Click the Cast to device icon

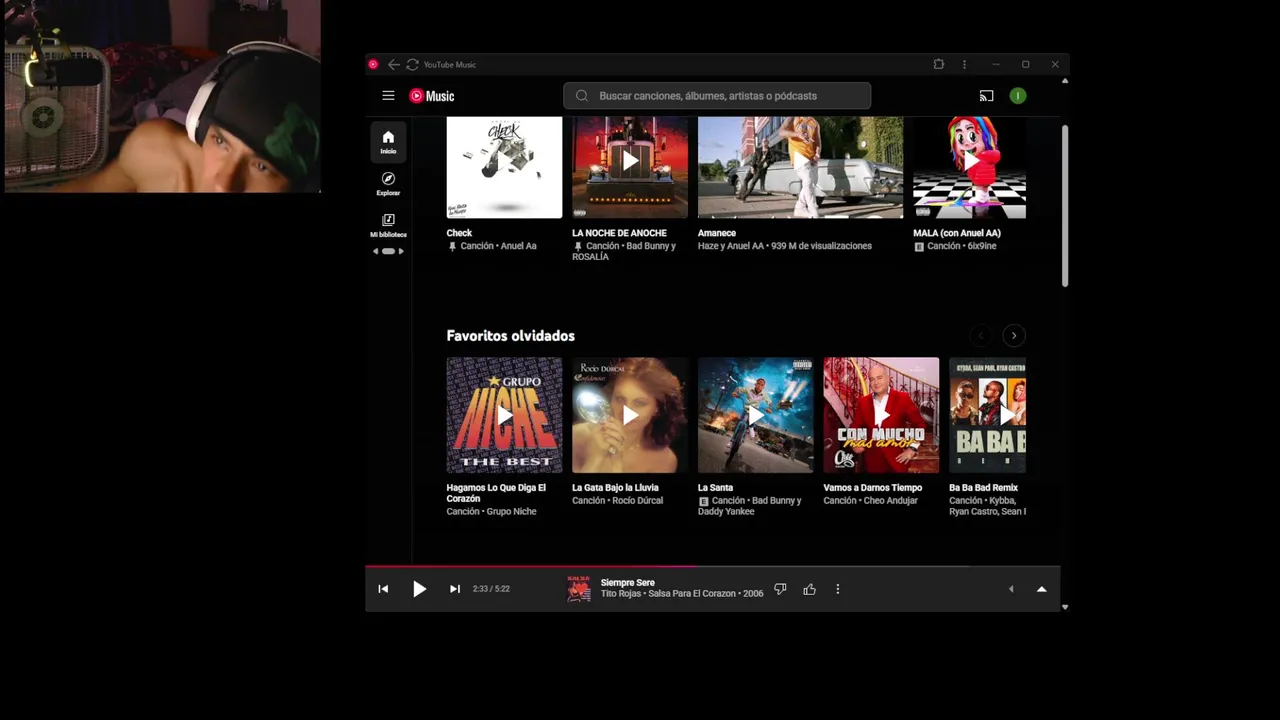pos(986,96)
